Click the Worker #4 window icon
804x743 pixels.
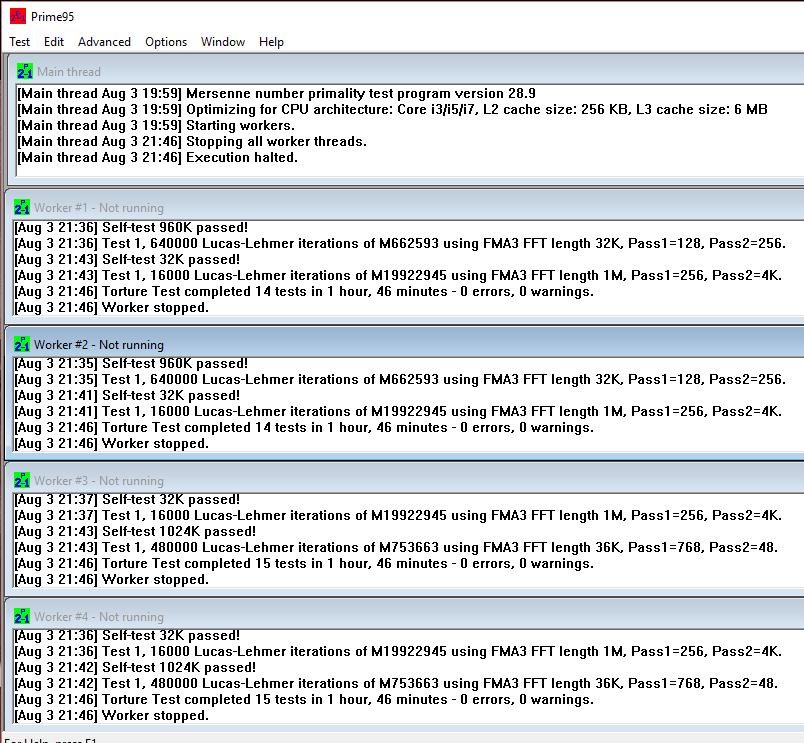pyautogui.click(x=22, y=616)
